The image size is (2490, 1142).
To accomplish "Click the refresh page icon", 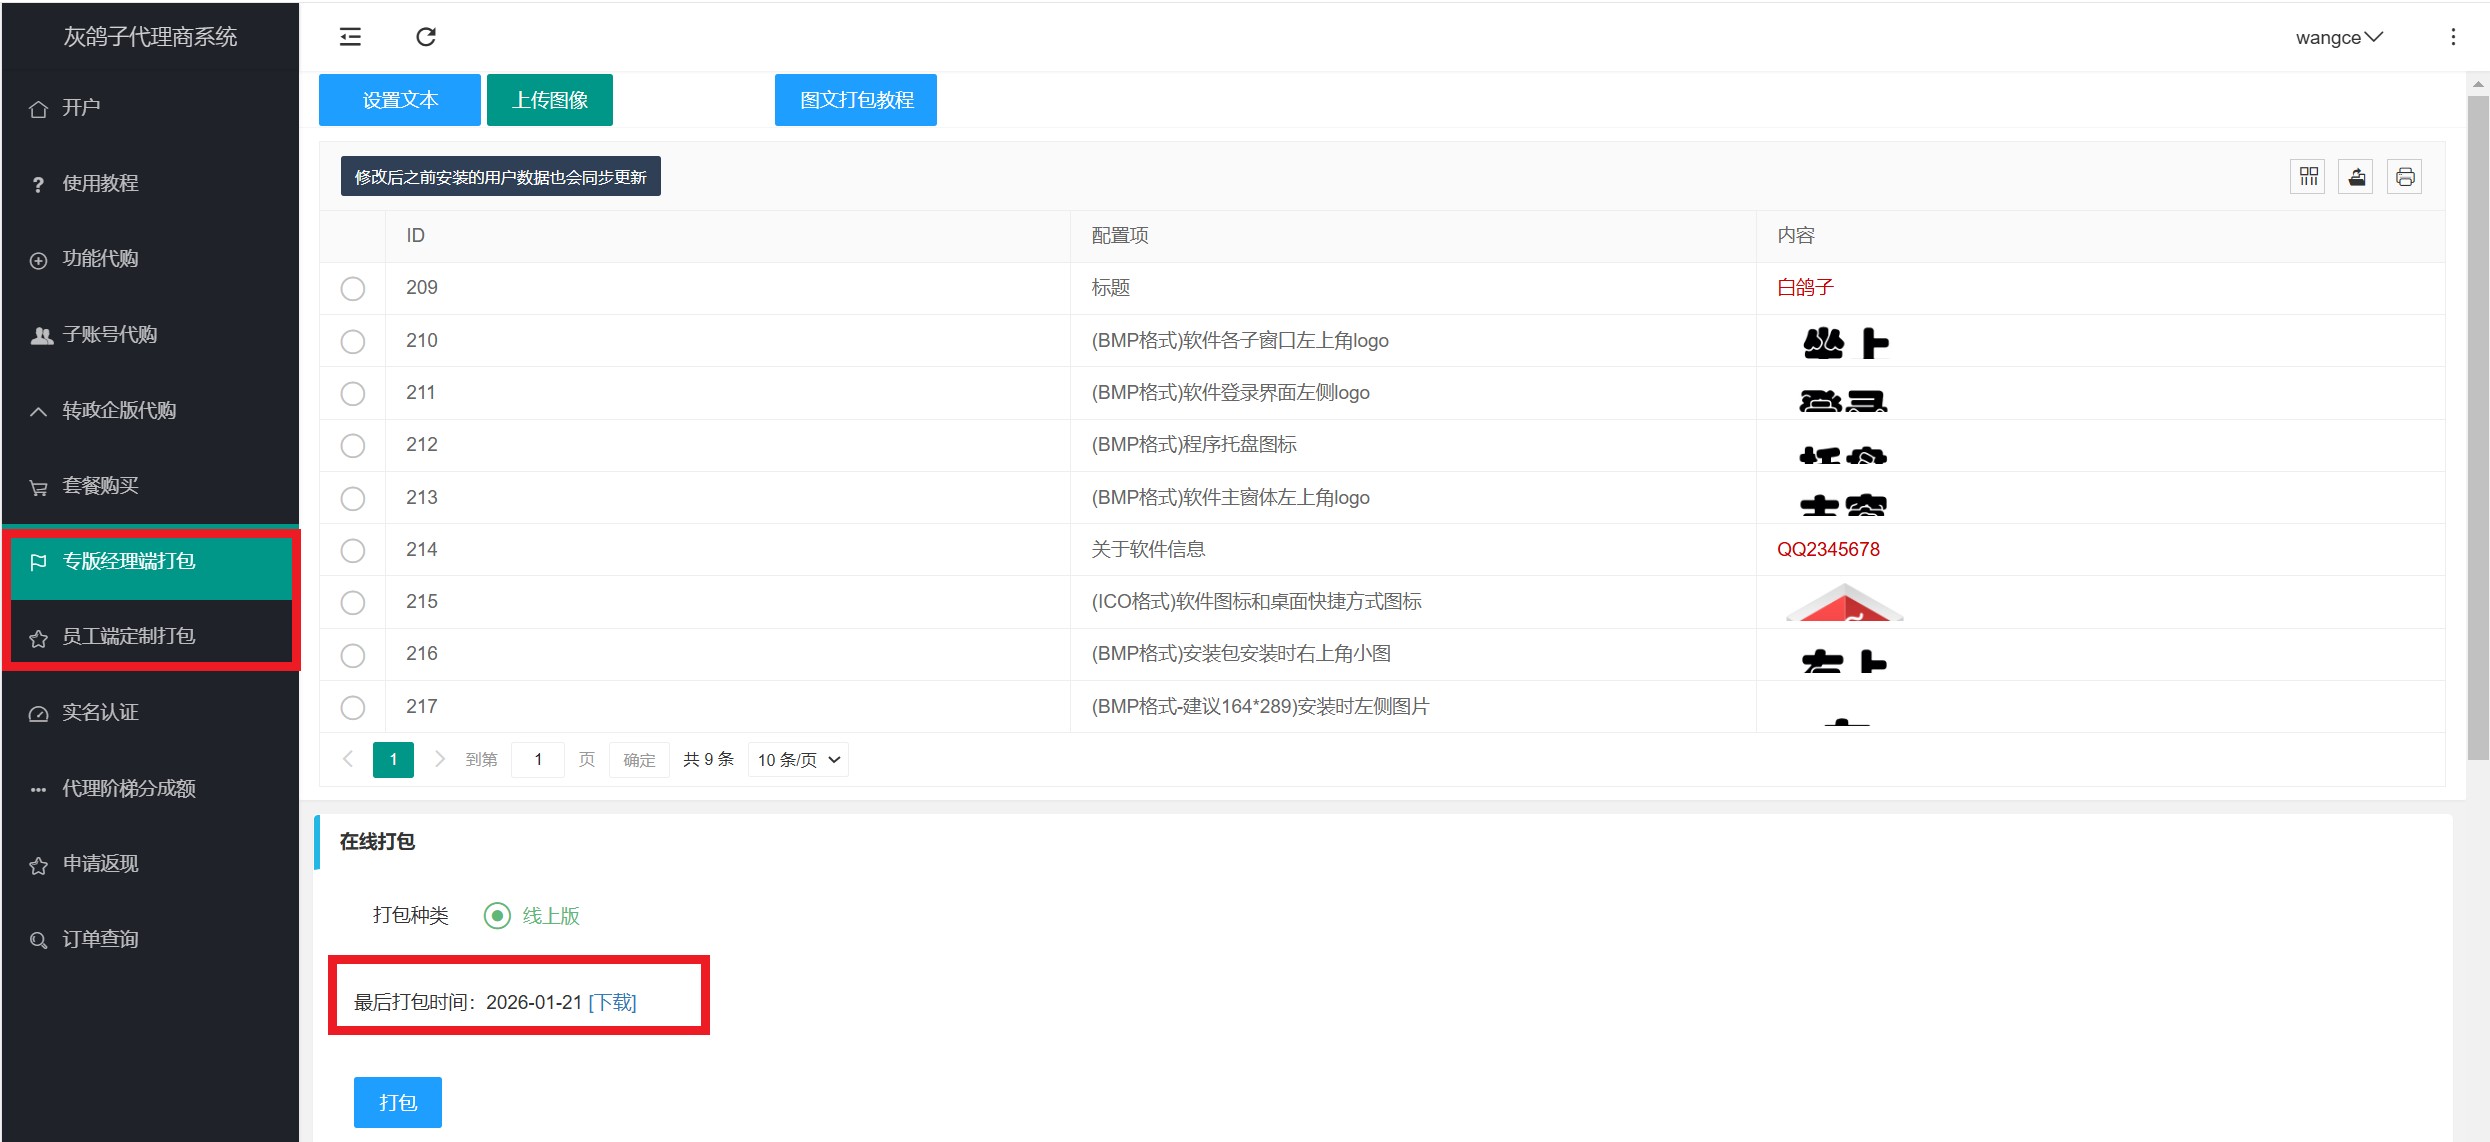I will (x=426, y=37).
